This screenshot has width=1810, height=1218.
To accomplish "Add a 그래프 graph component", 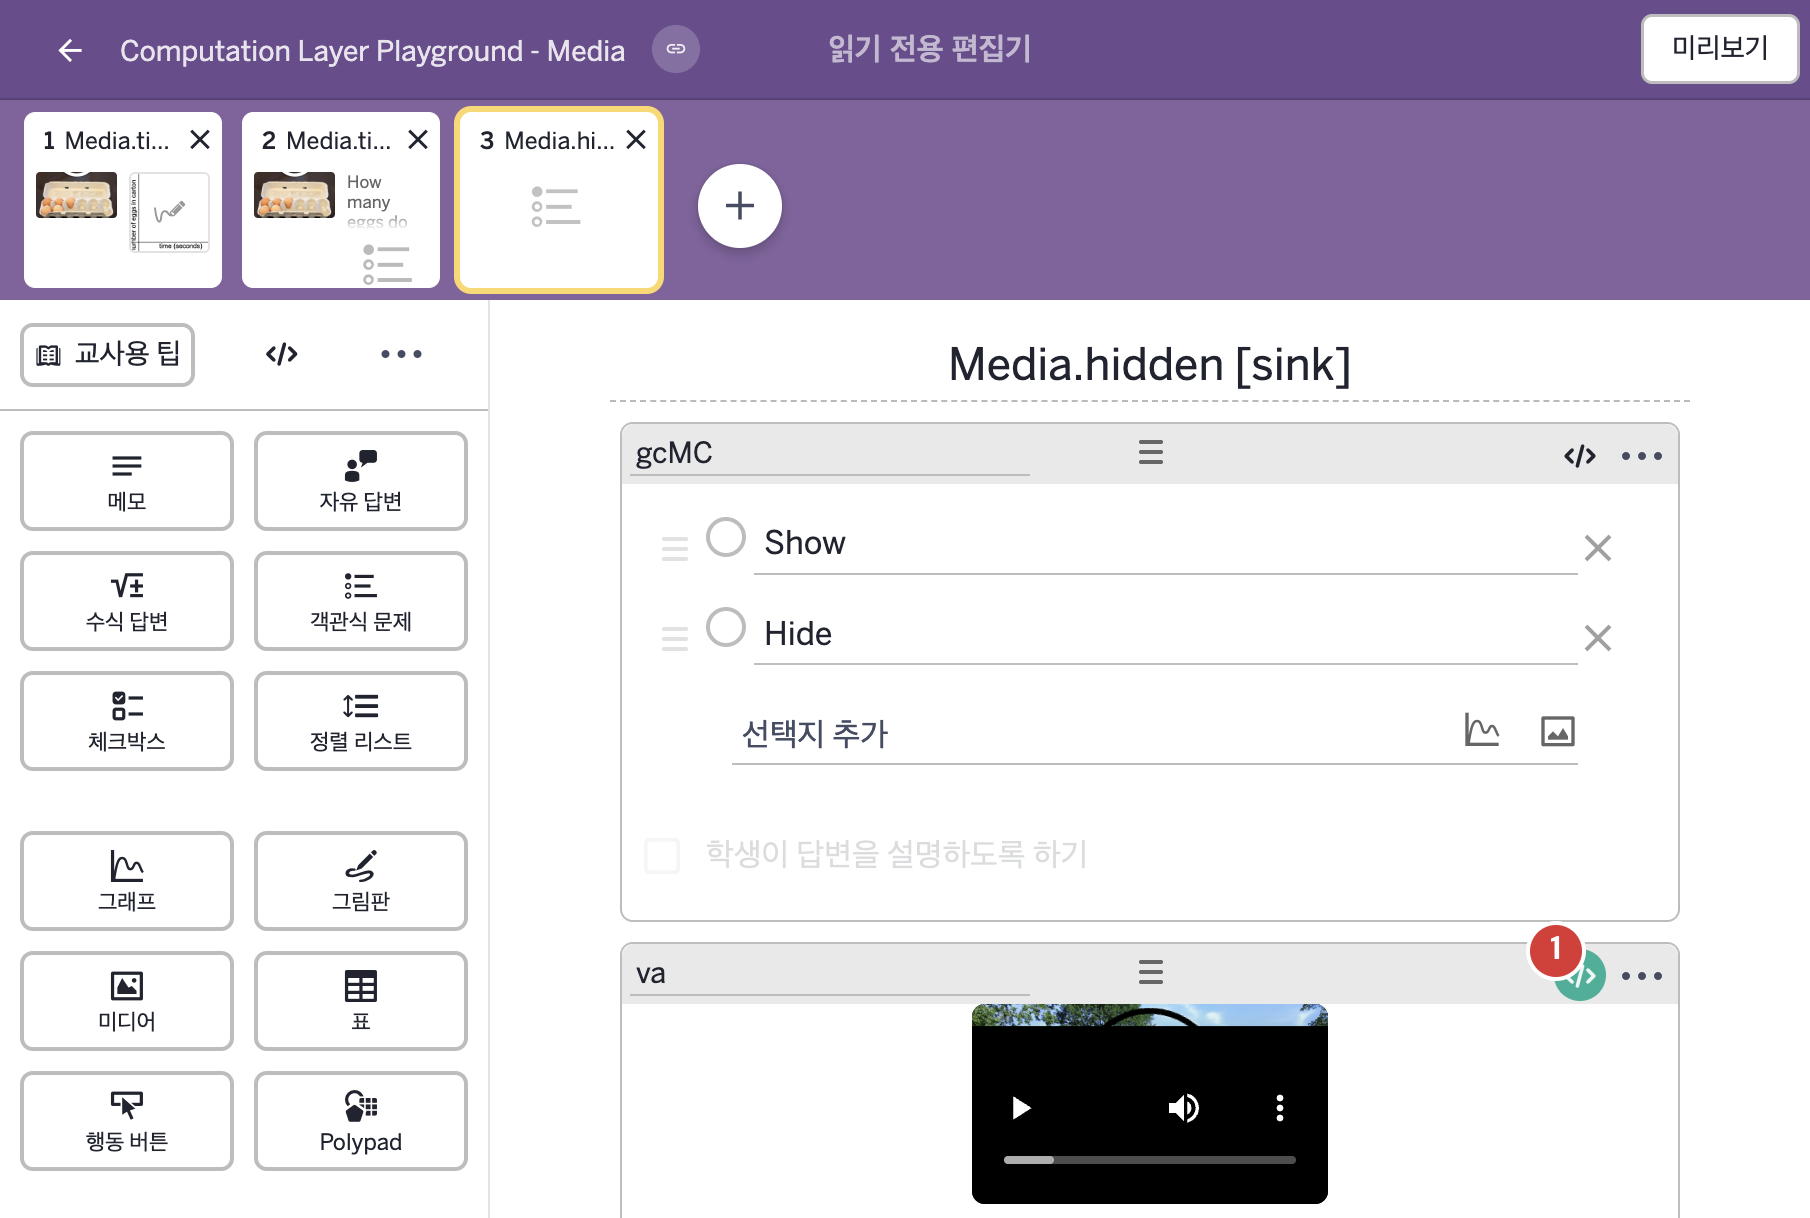I will point(127,881).
